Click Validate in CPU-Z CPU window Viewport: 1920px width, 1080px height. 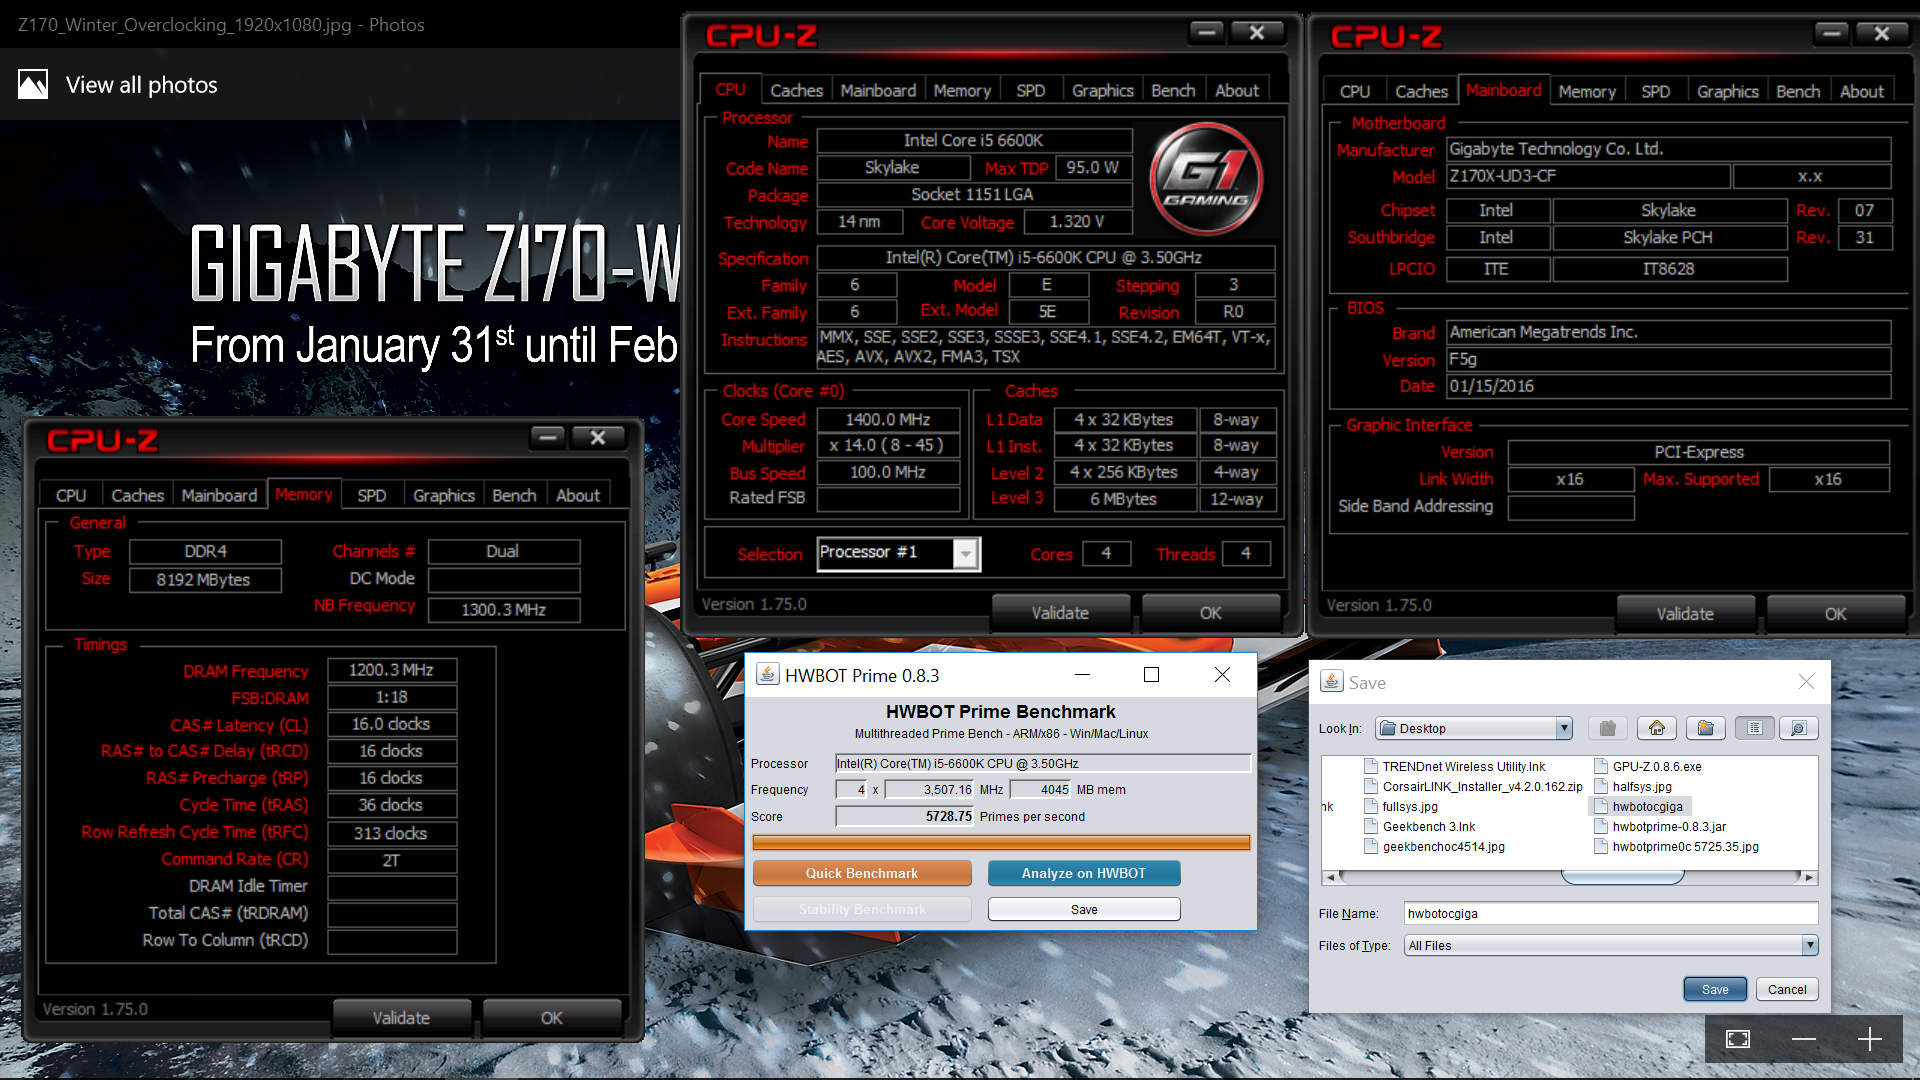1060,613
